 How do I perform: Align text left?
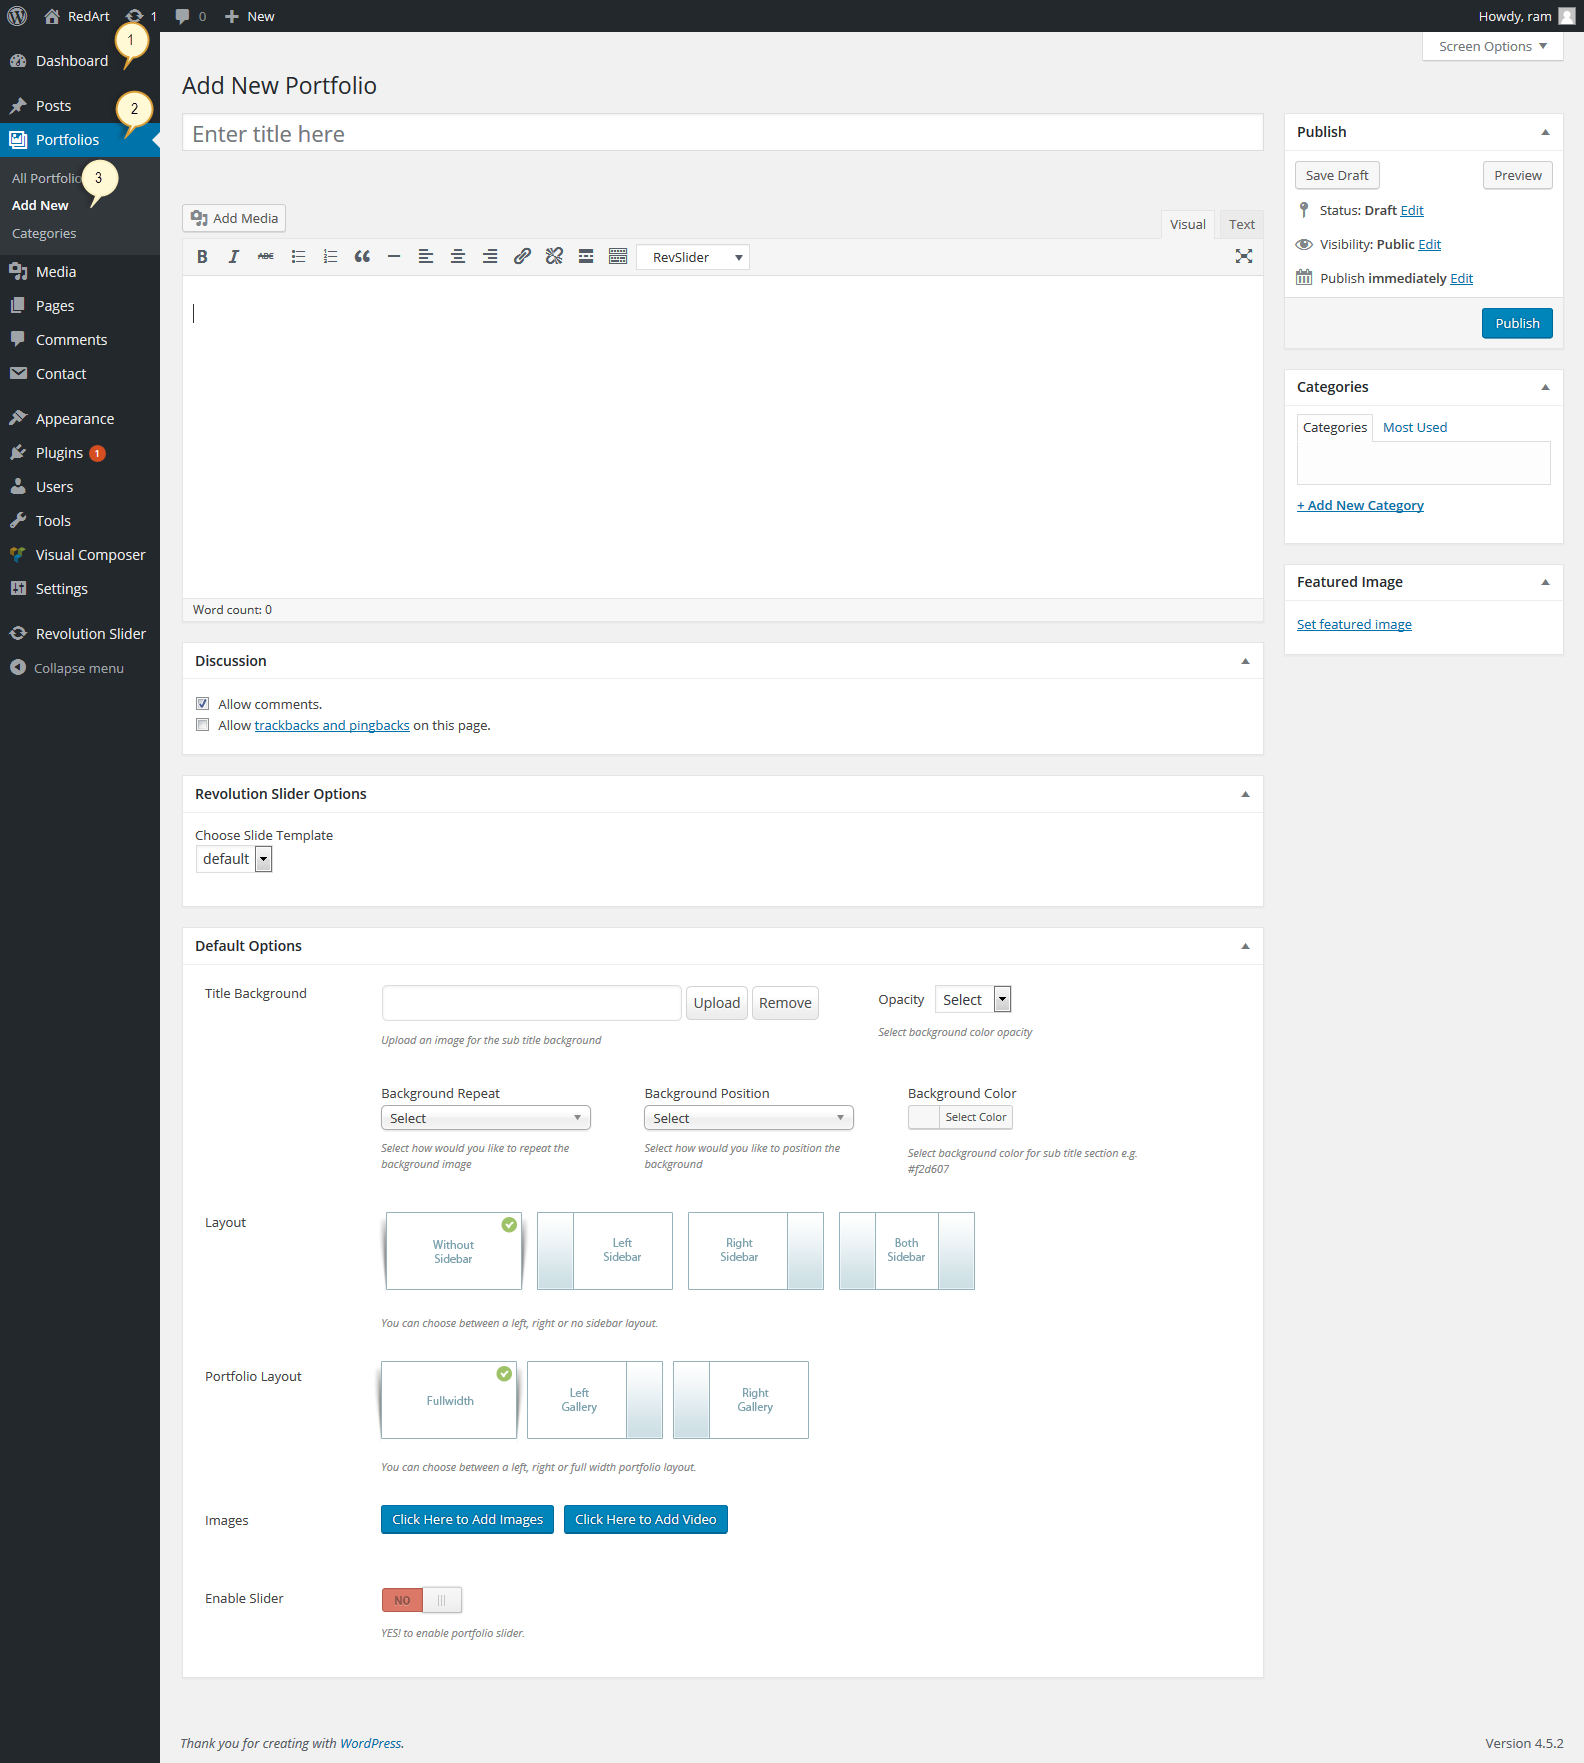(x=426, y=257)
